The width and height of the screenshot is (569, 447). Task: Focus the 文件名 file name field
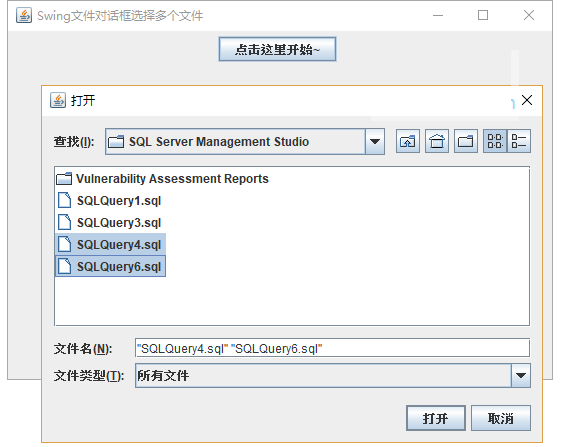332,348
